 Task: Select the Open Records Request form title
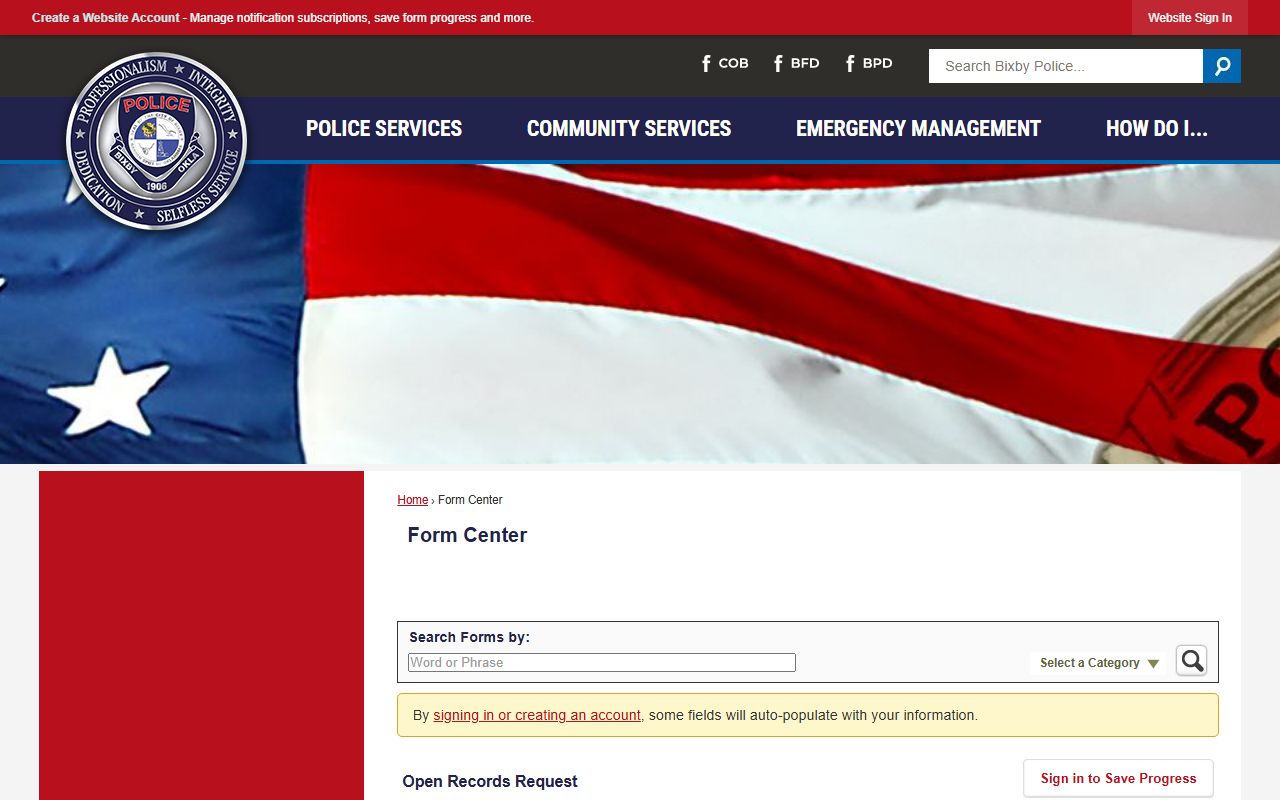490,781
